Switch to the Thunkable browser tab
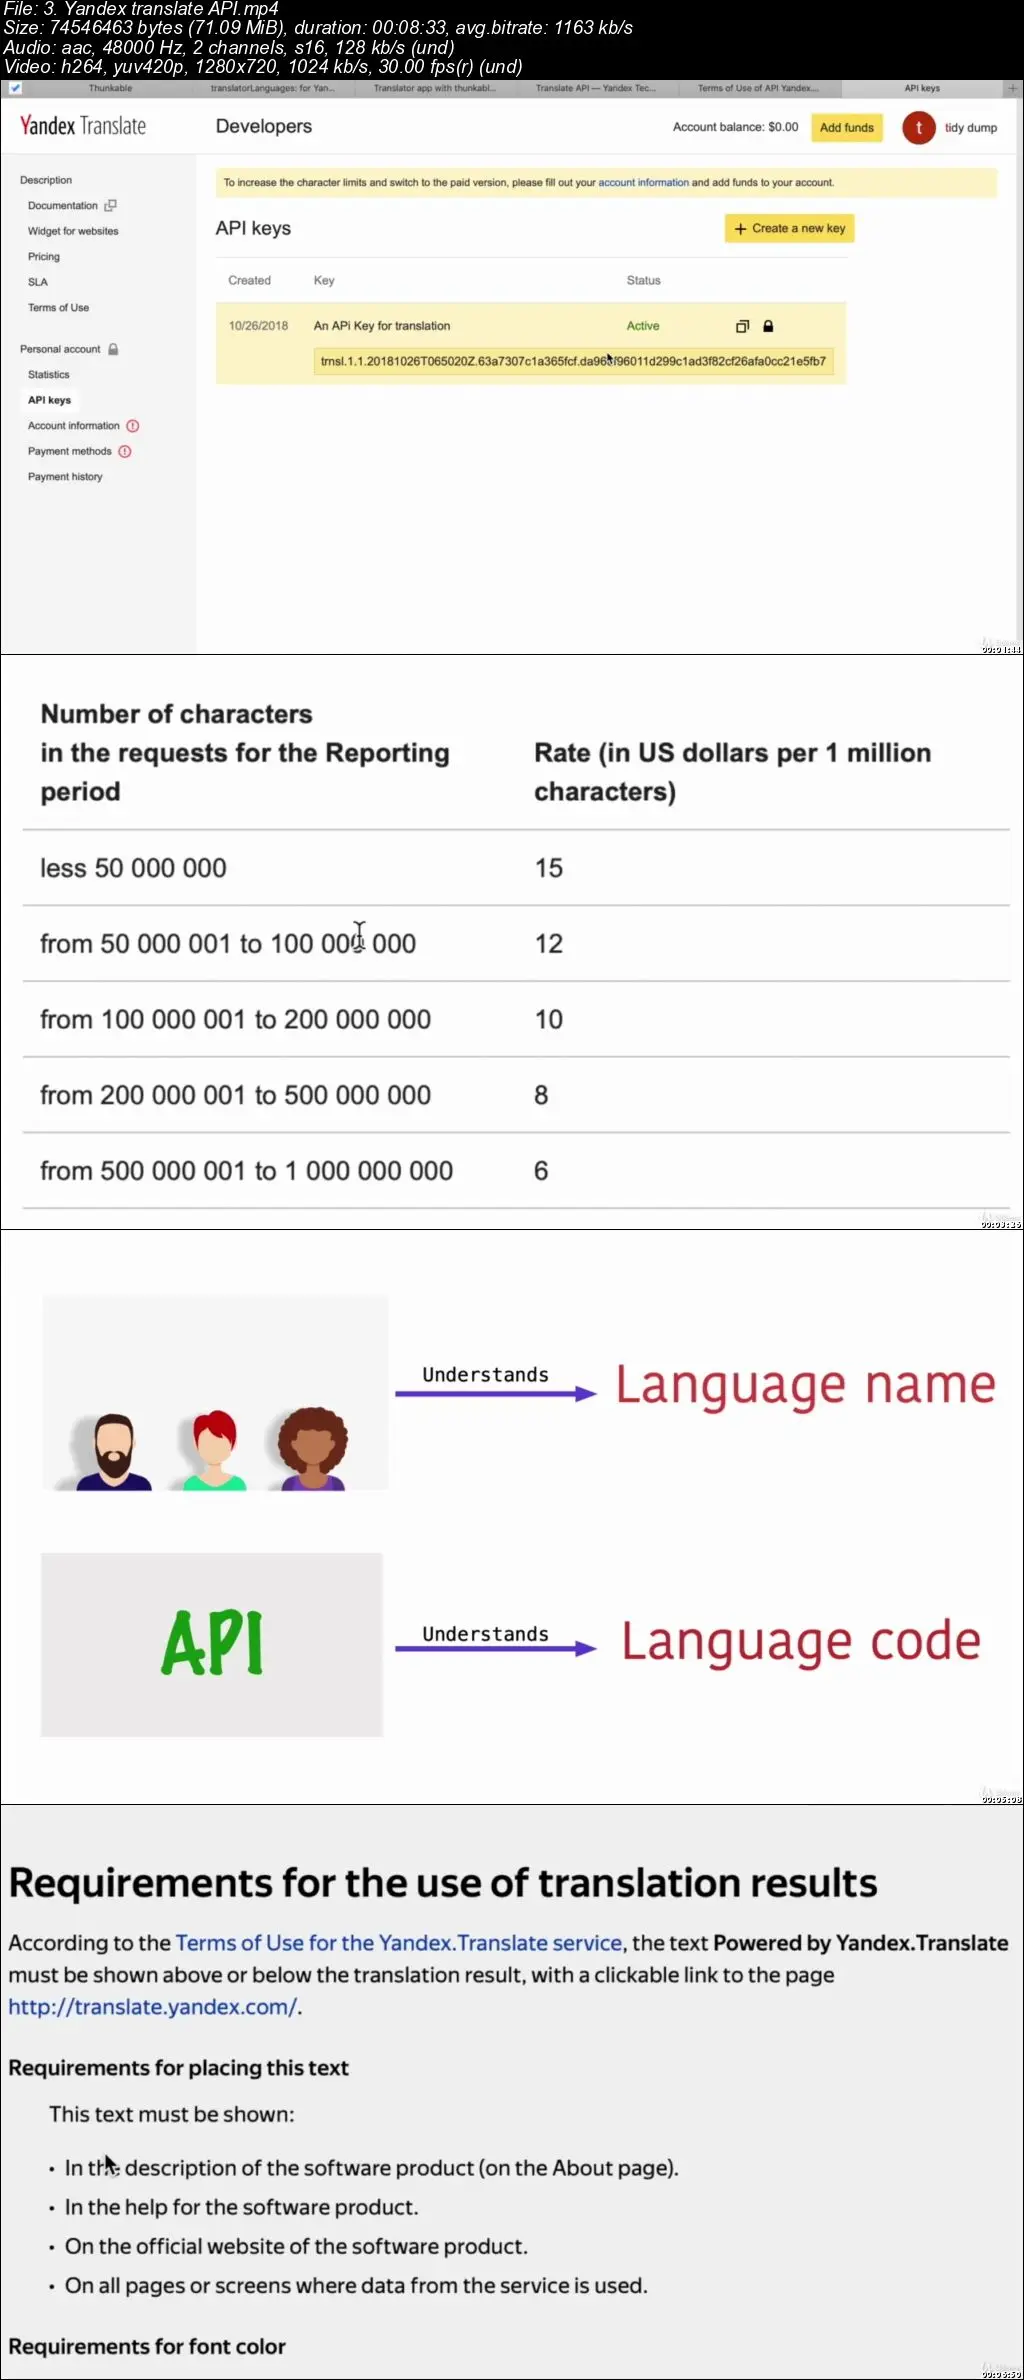Screen dimensions: 1024x2380 pos(110,88)
